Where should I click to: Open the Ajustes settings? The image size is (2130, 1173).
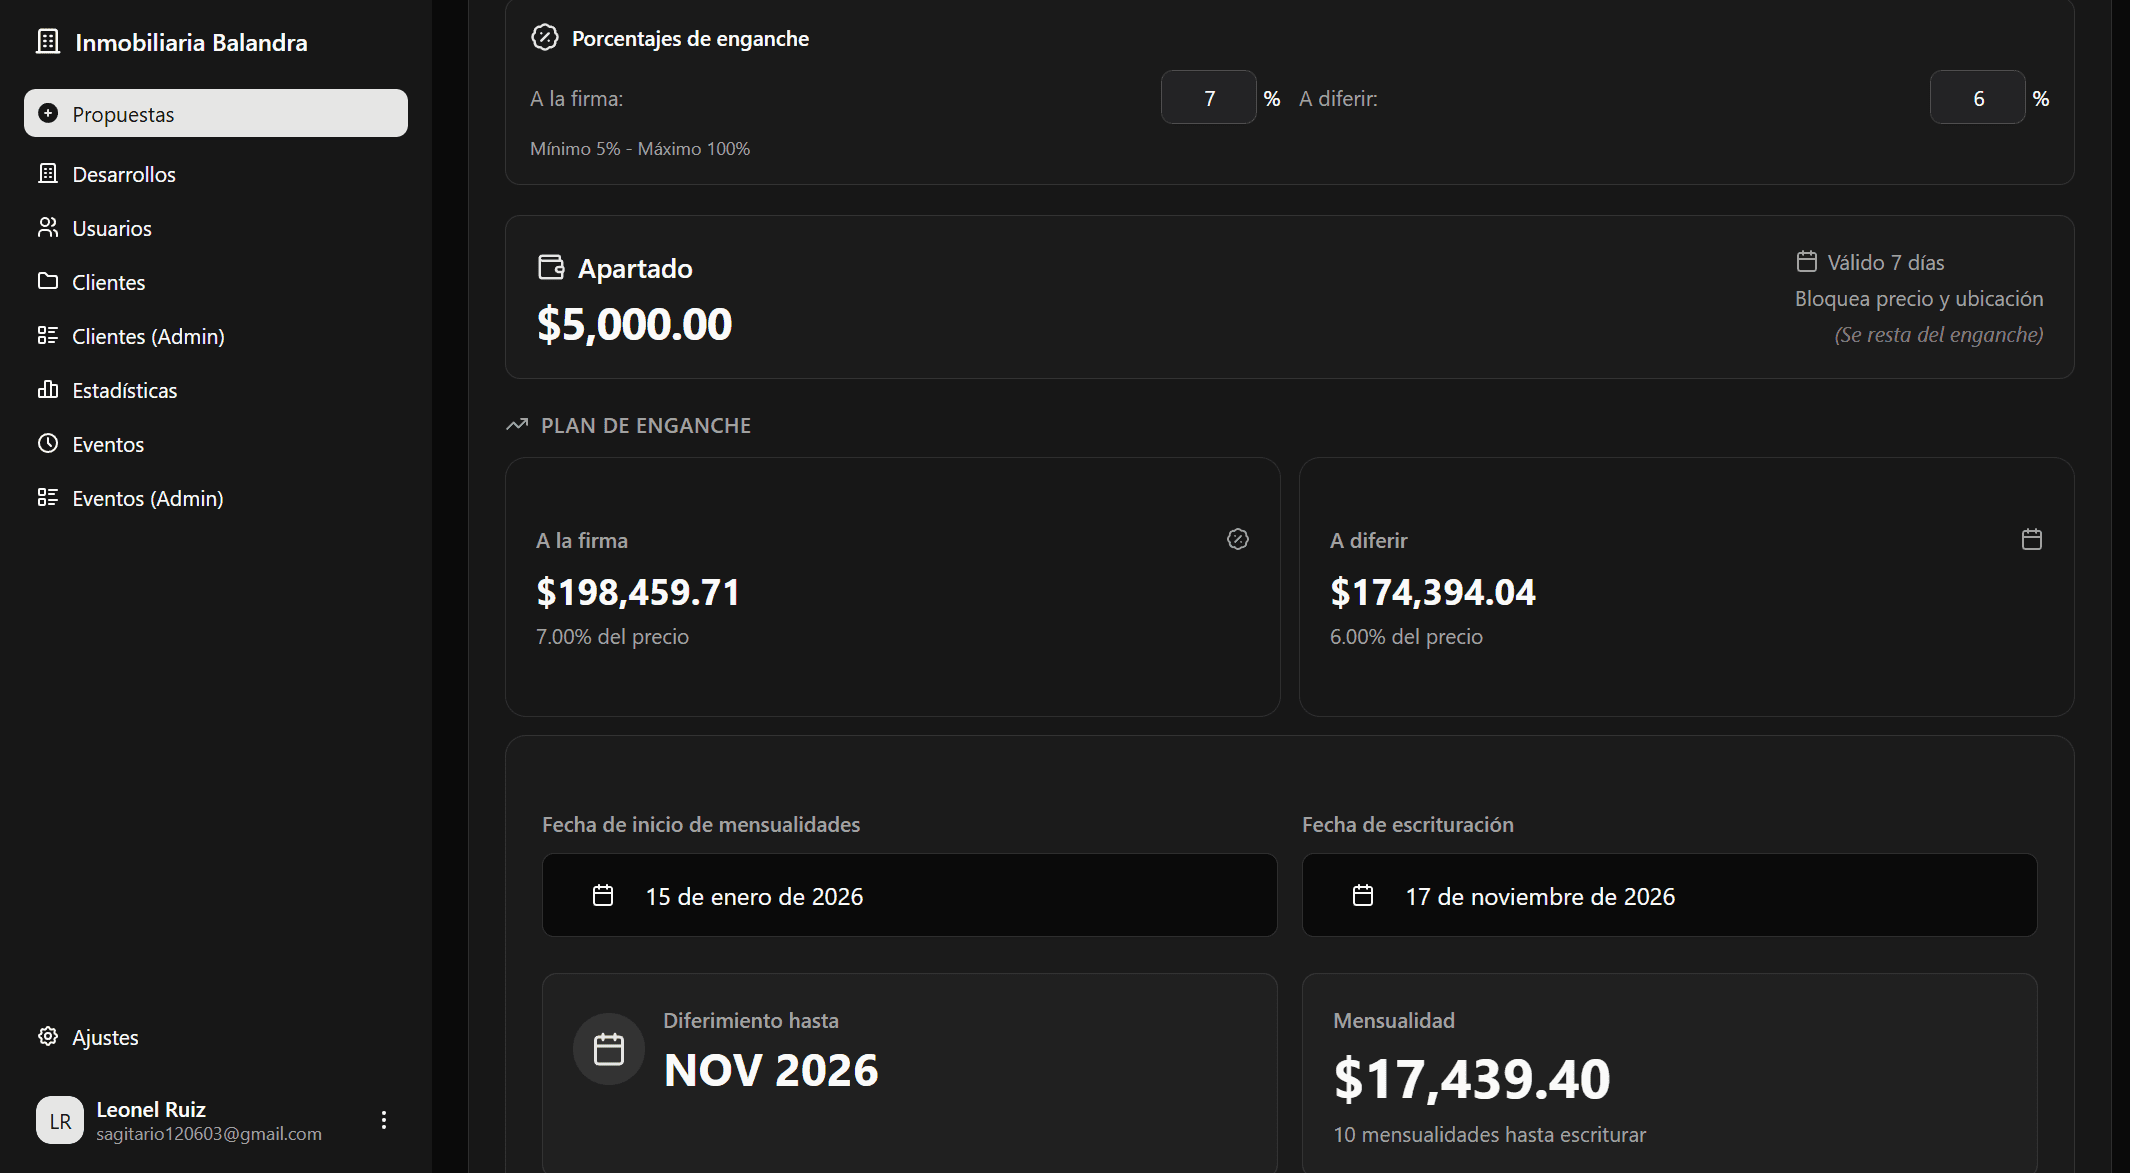[105, 1037]
